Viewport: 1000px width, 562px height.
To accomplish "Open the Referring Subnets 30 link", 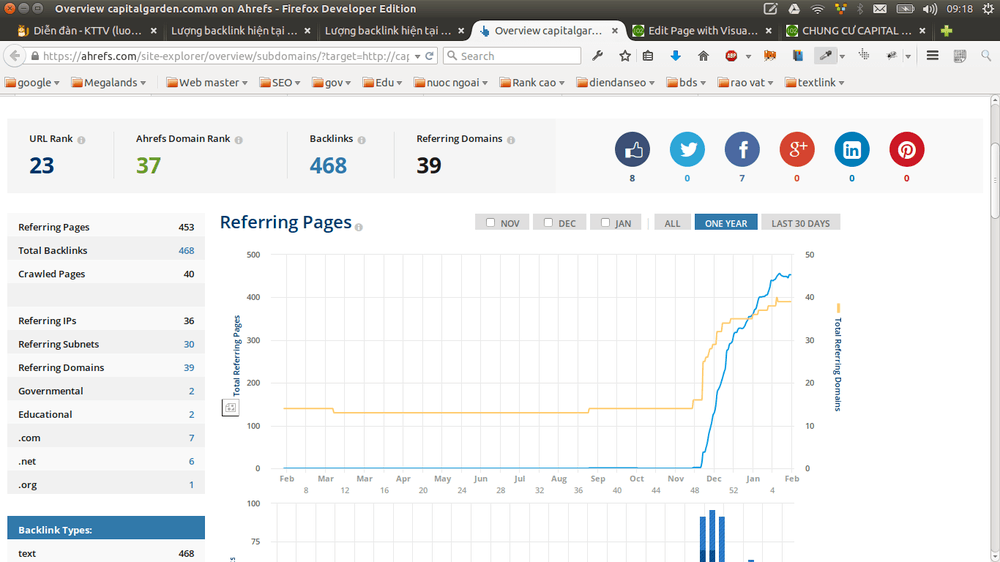I will point(189,344).
